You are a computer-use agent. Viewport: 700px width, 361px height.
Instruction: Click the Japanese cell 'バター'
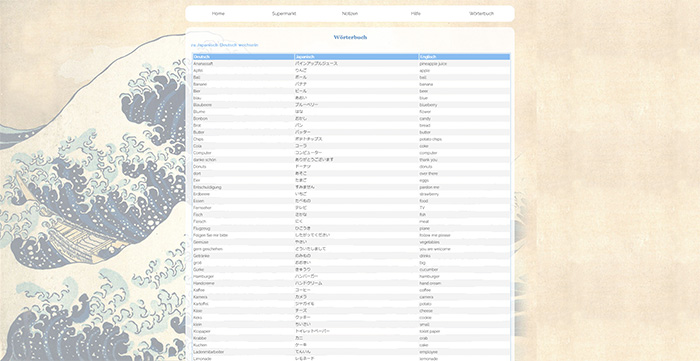pyautogui.click(x=302, y=132)
